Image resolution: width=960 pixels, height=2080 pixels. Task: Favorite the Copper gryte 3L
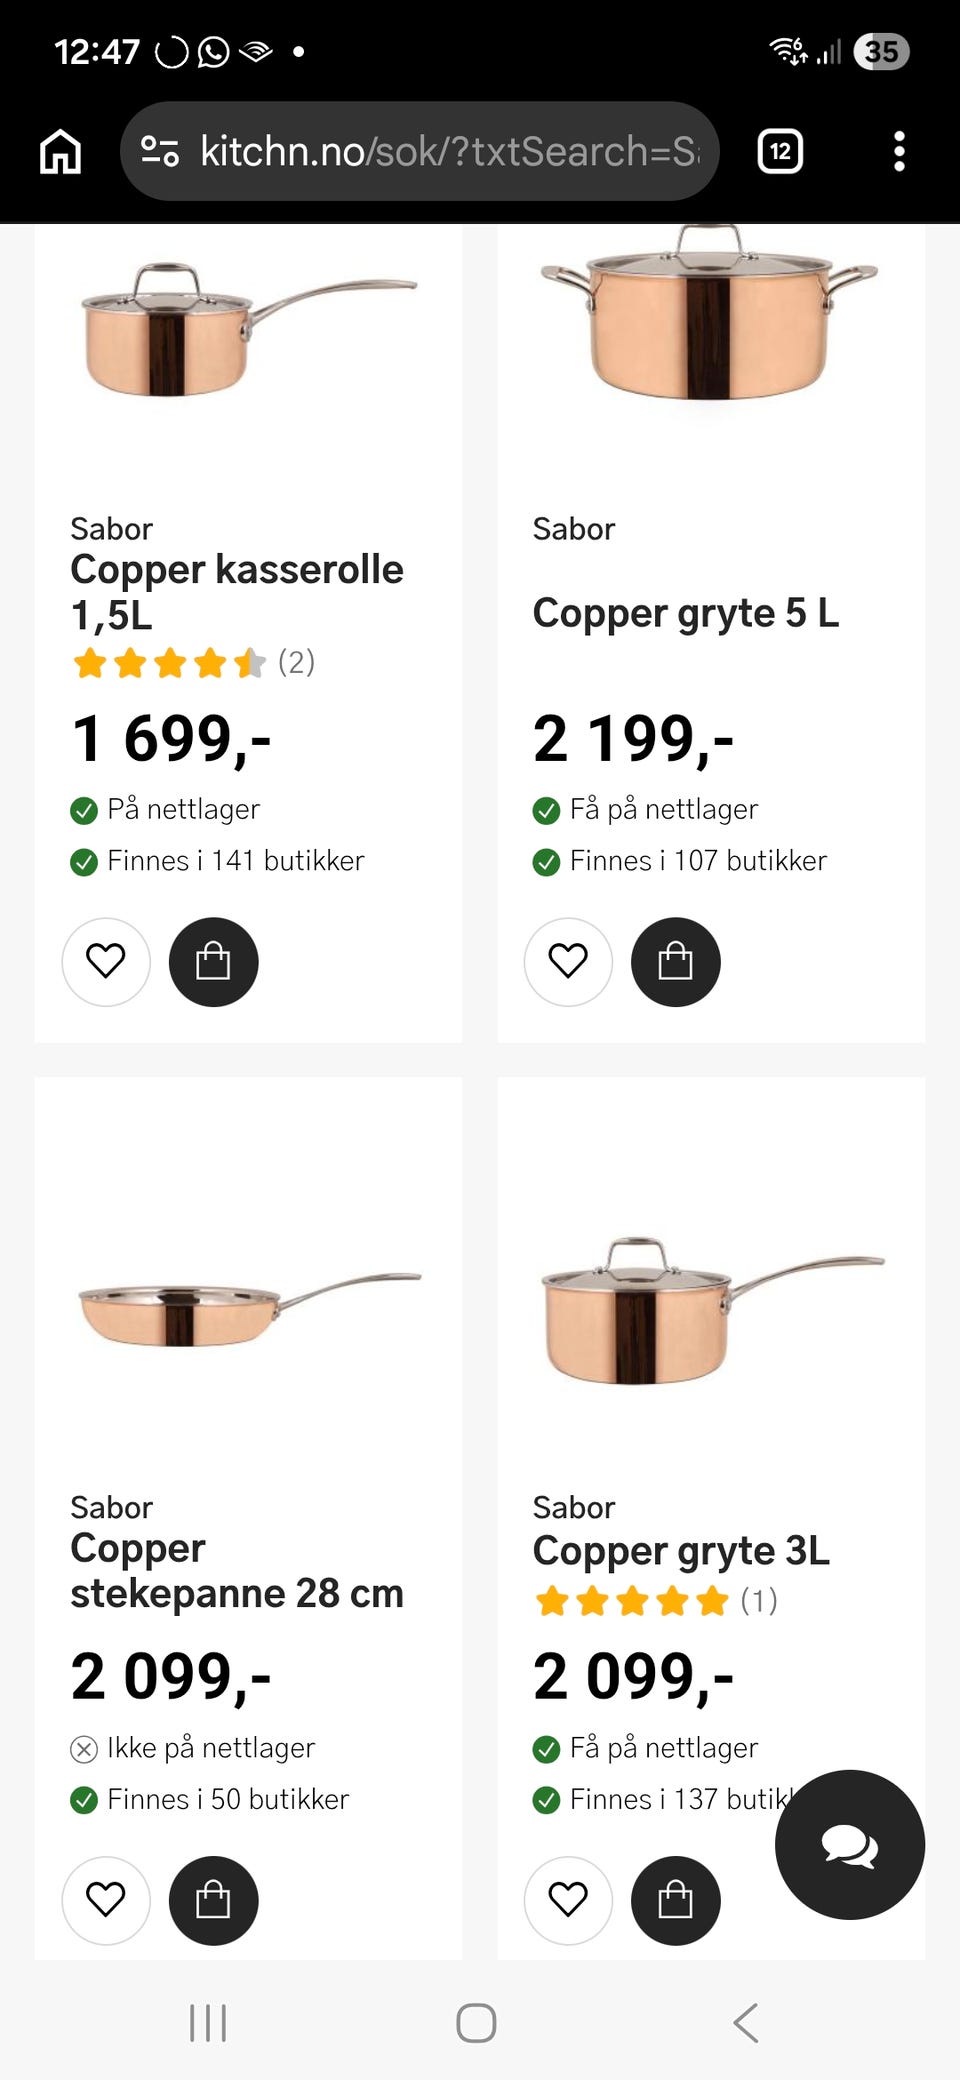[568, 1901]
